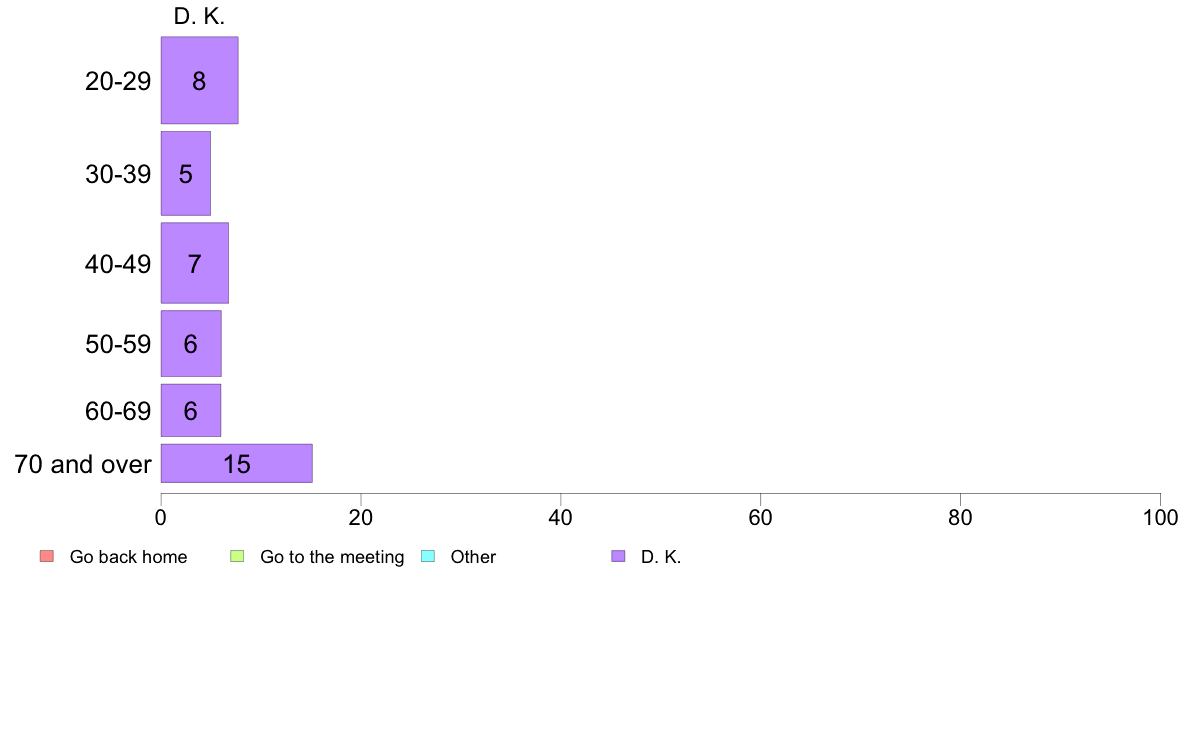Select the 70 and over bar showing 15
Image resolution: width=1188 pixels, height=736 pixels.
tap(236, 463)
